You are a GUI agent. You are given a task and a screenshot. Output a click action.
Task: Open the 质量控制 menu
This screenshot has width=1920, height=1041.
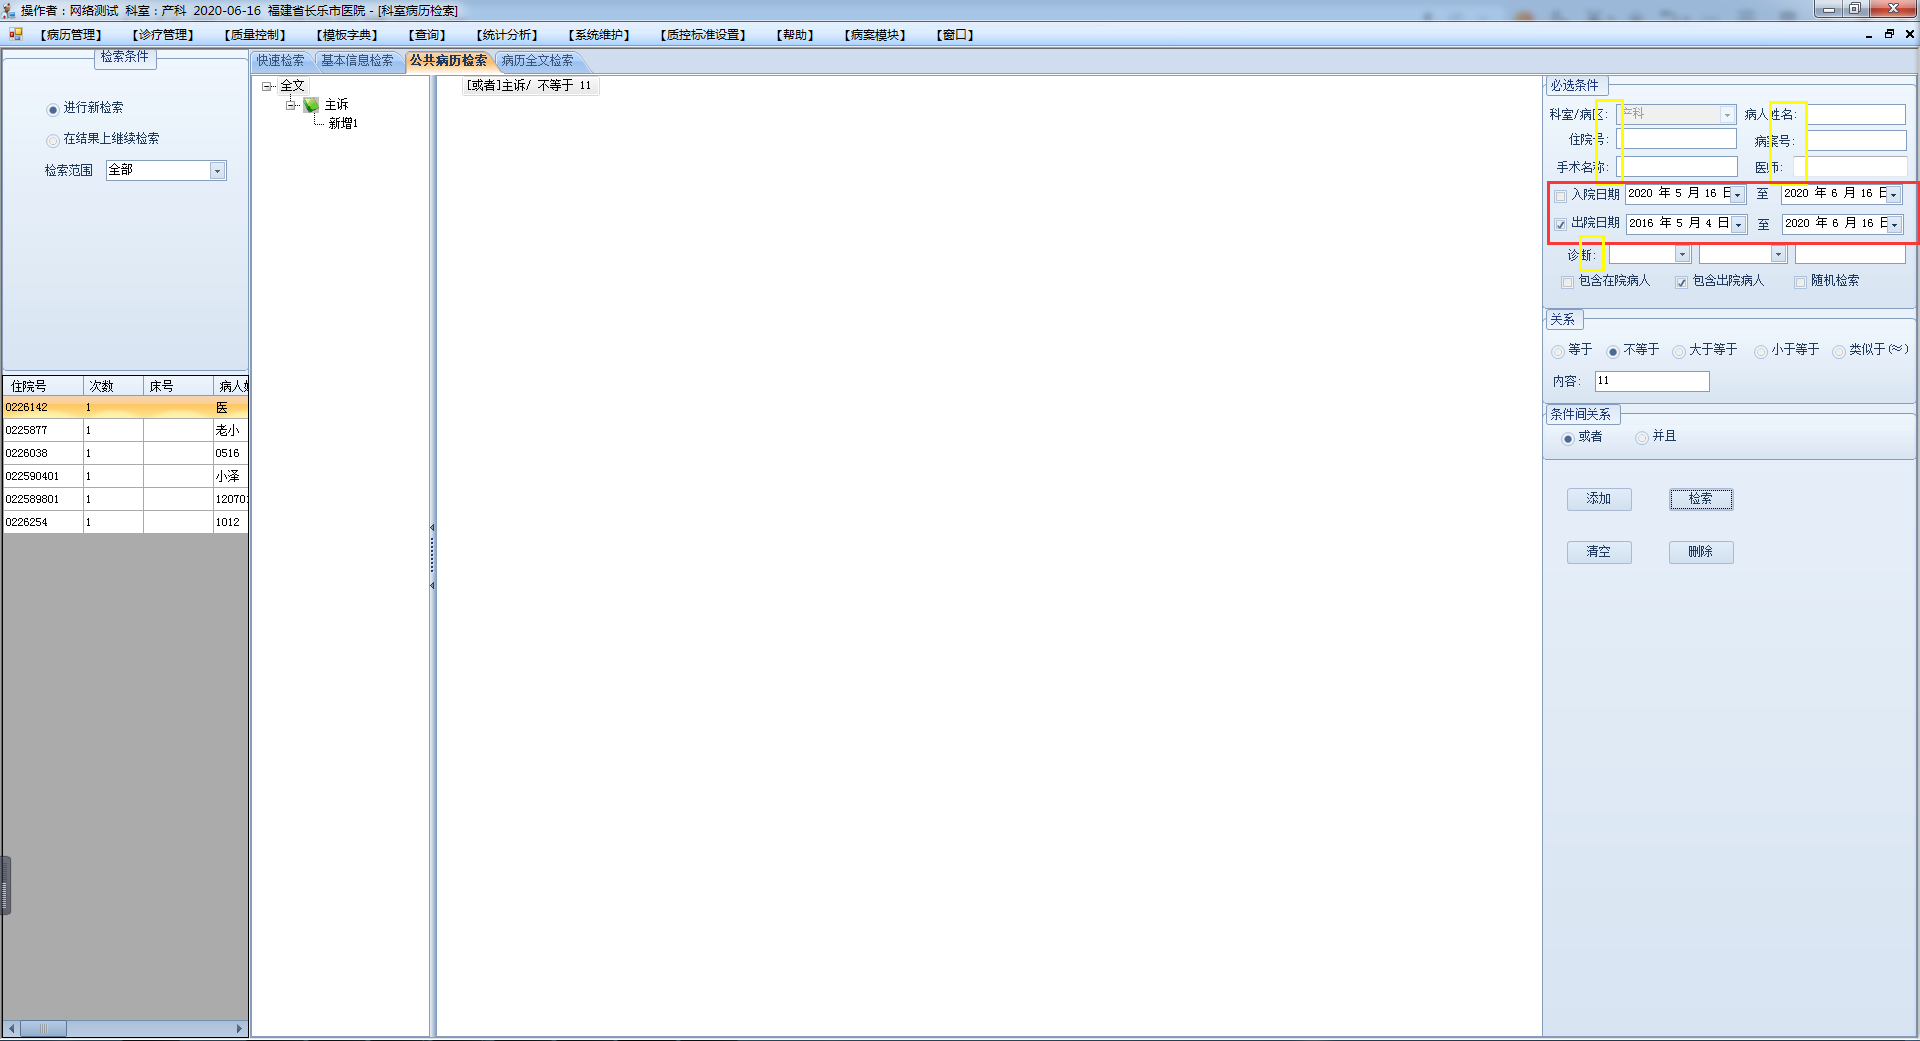255,35
